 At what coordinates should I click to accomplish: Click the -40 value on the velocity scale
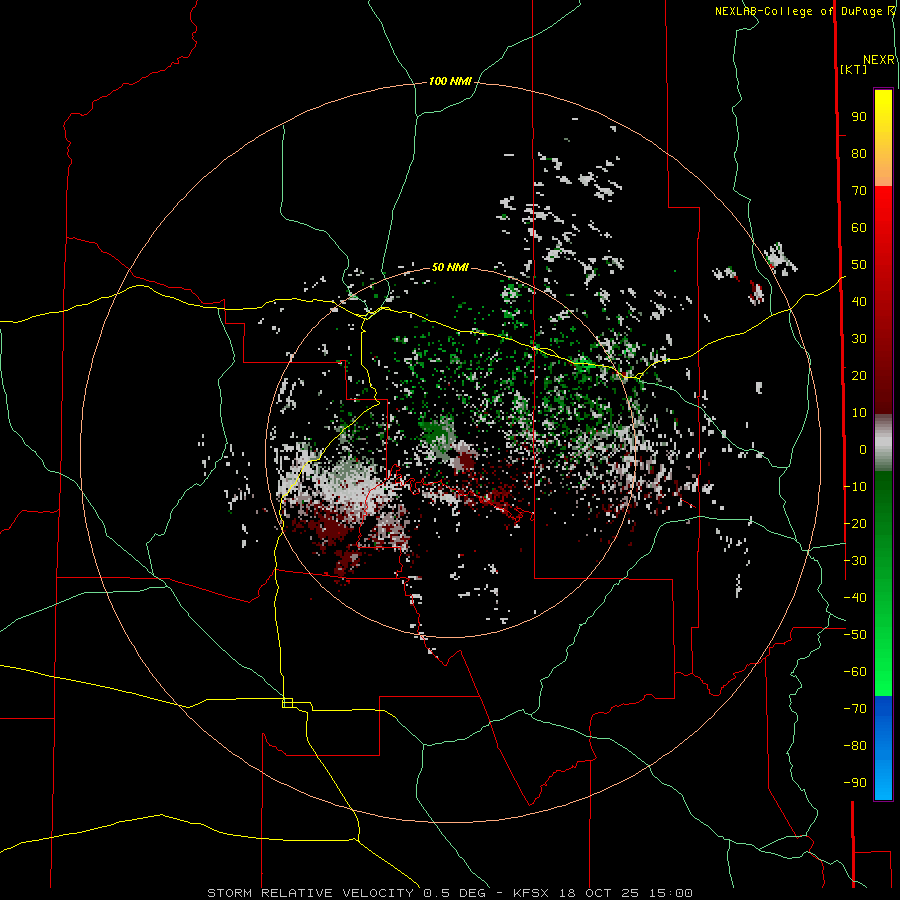[x=855, y=598]
